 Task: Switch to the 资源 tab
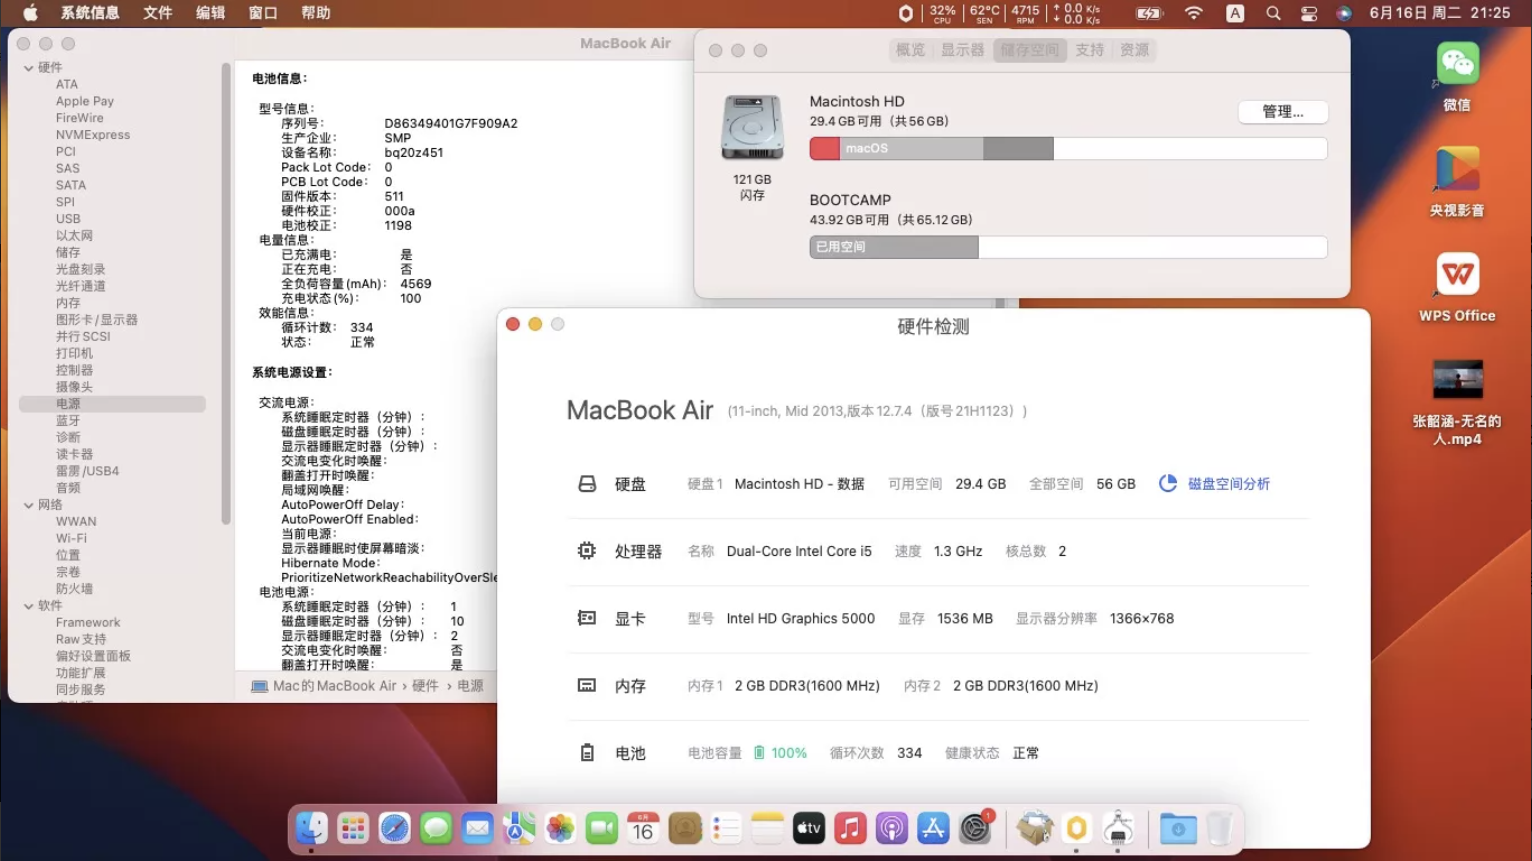pyautogui.click(x=1135, y=50)
